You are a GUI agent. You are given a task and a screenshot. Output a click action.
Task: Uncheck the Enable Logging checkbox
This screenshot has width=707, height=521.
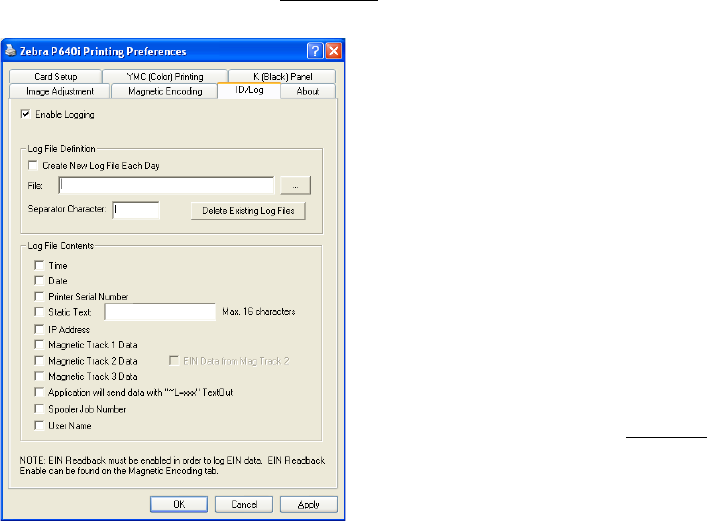point(25,114)
